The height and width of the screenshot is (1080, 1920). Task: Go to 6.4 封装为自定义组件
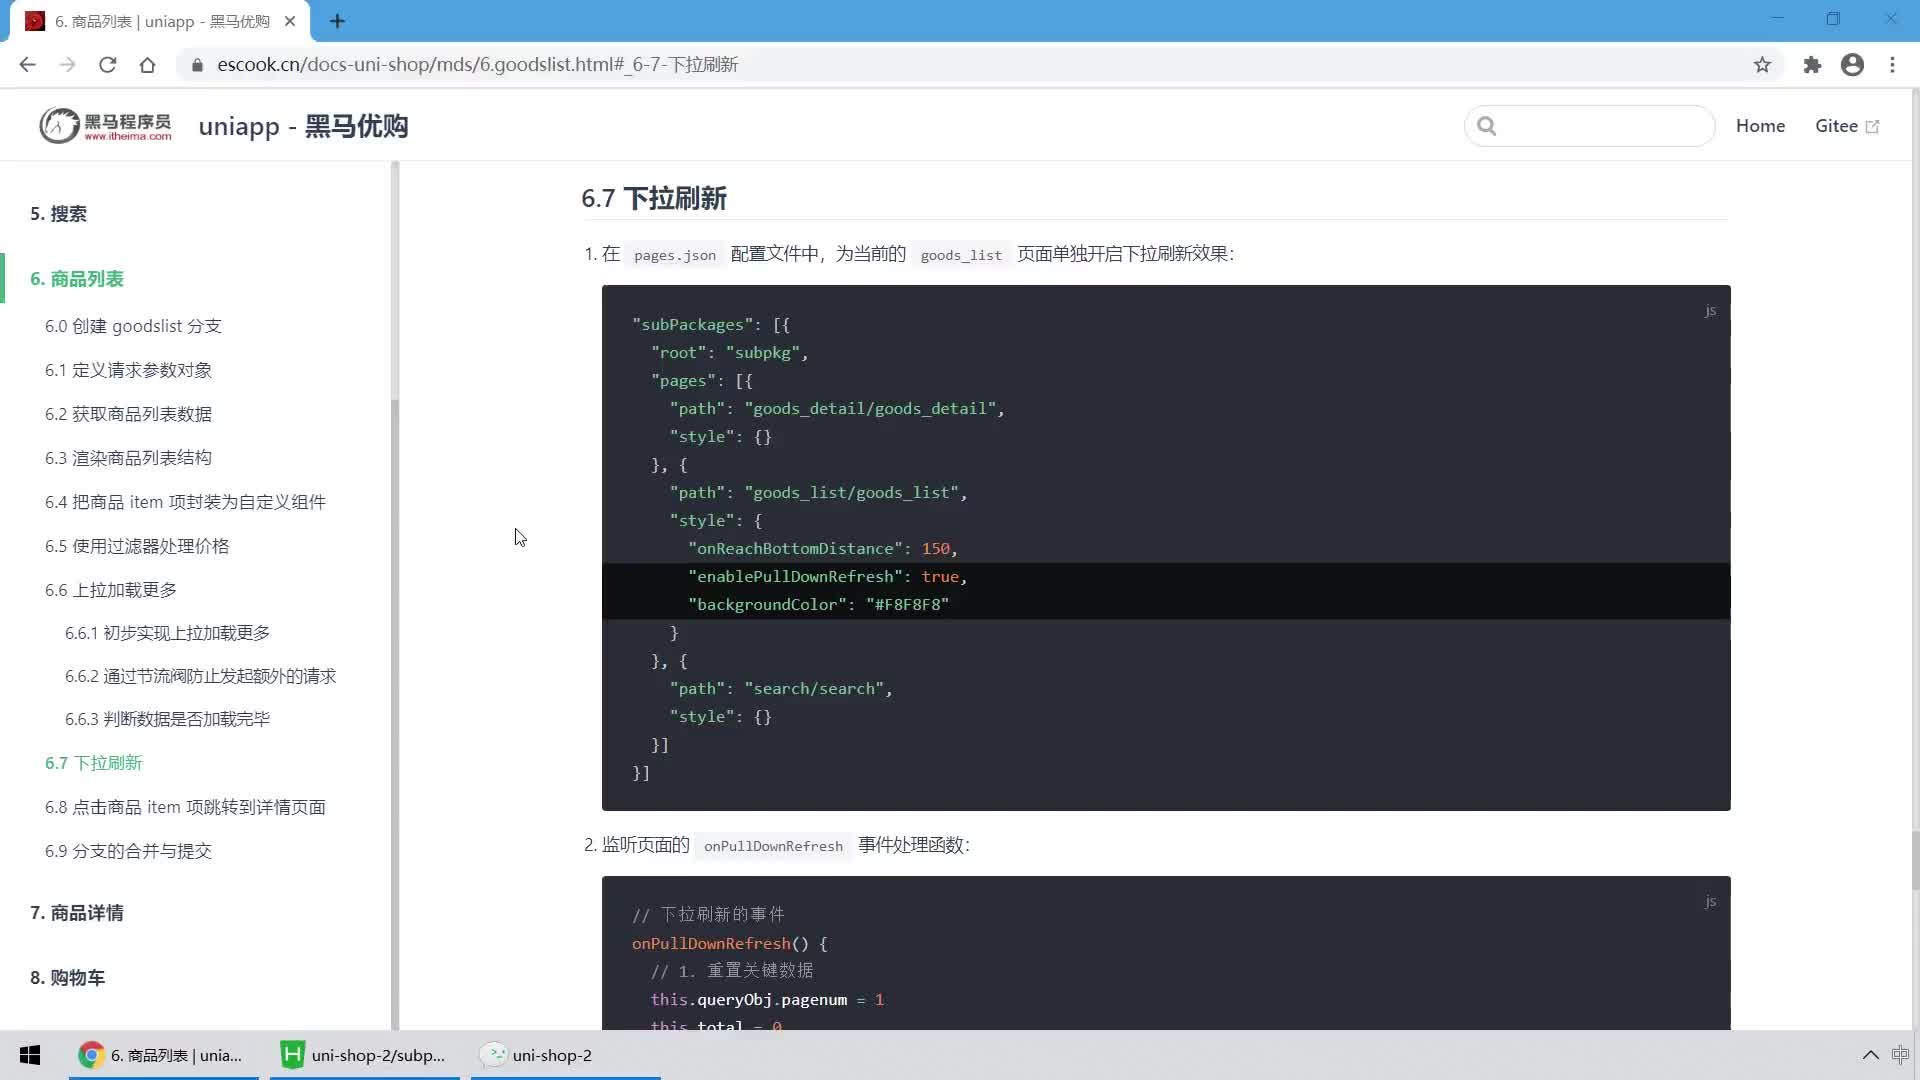point(185,502)
